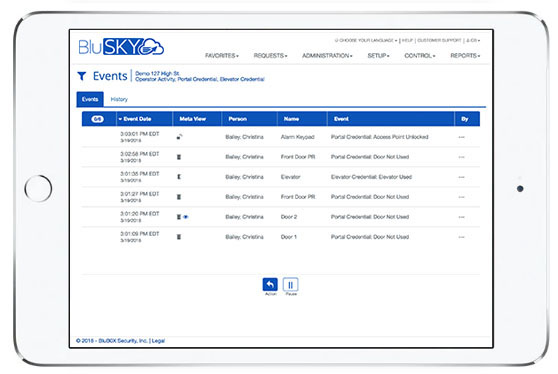Sort by the Event Date column arrow
Viewport: 558px width, 374px height.
(120, 119)
